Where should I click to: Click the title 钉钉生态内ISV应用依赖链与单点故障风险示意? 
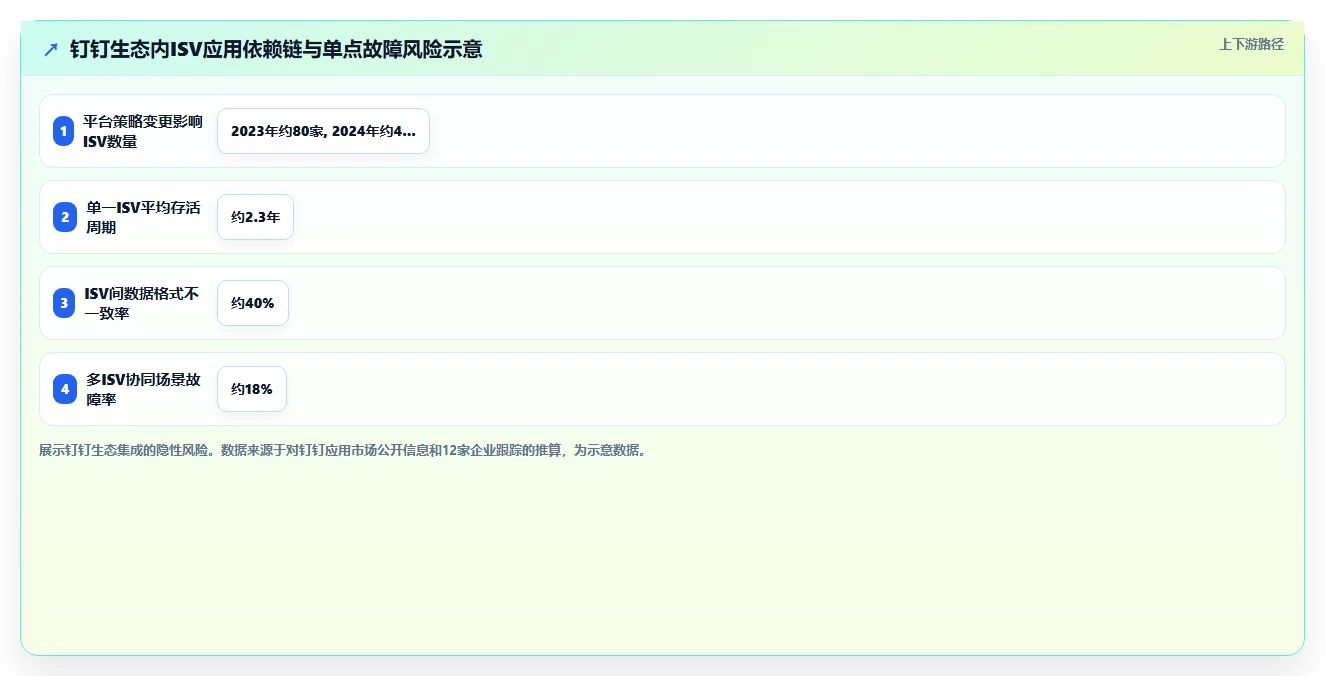276,49
